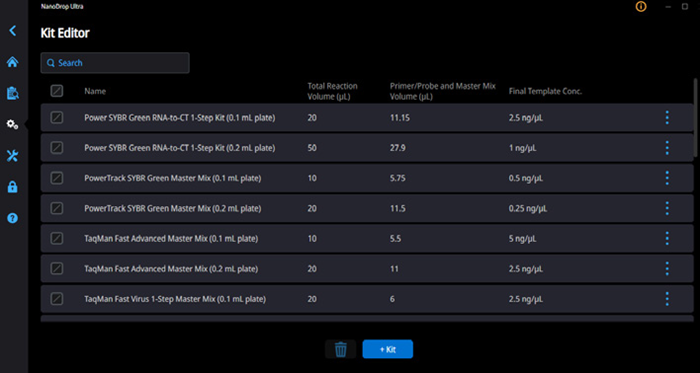Viewport: 700px width, 373px height.
Task: Open the wrench and screwdriver tools icon
Action: tap(12, 156)
